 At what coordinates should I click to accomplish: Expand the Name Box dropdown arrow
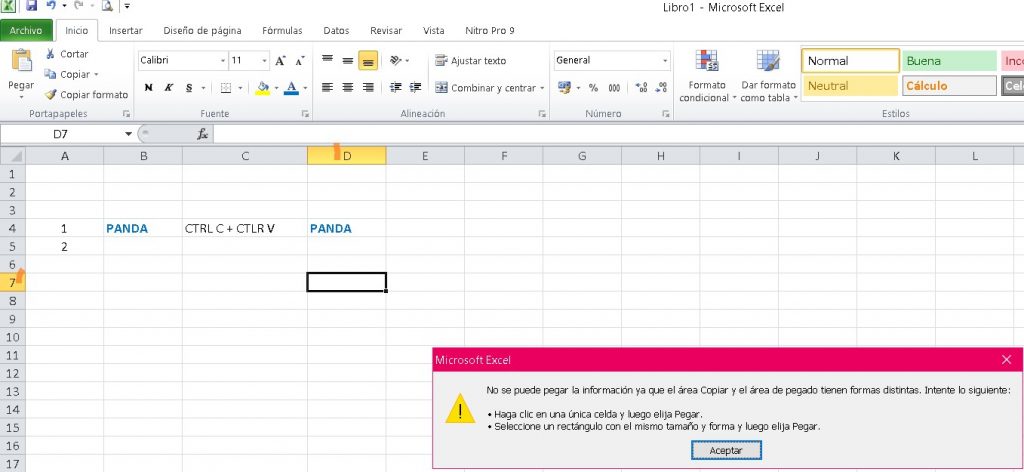[128, 134]
